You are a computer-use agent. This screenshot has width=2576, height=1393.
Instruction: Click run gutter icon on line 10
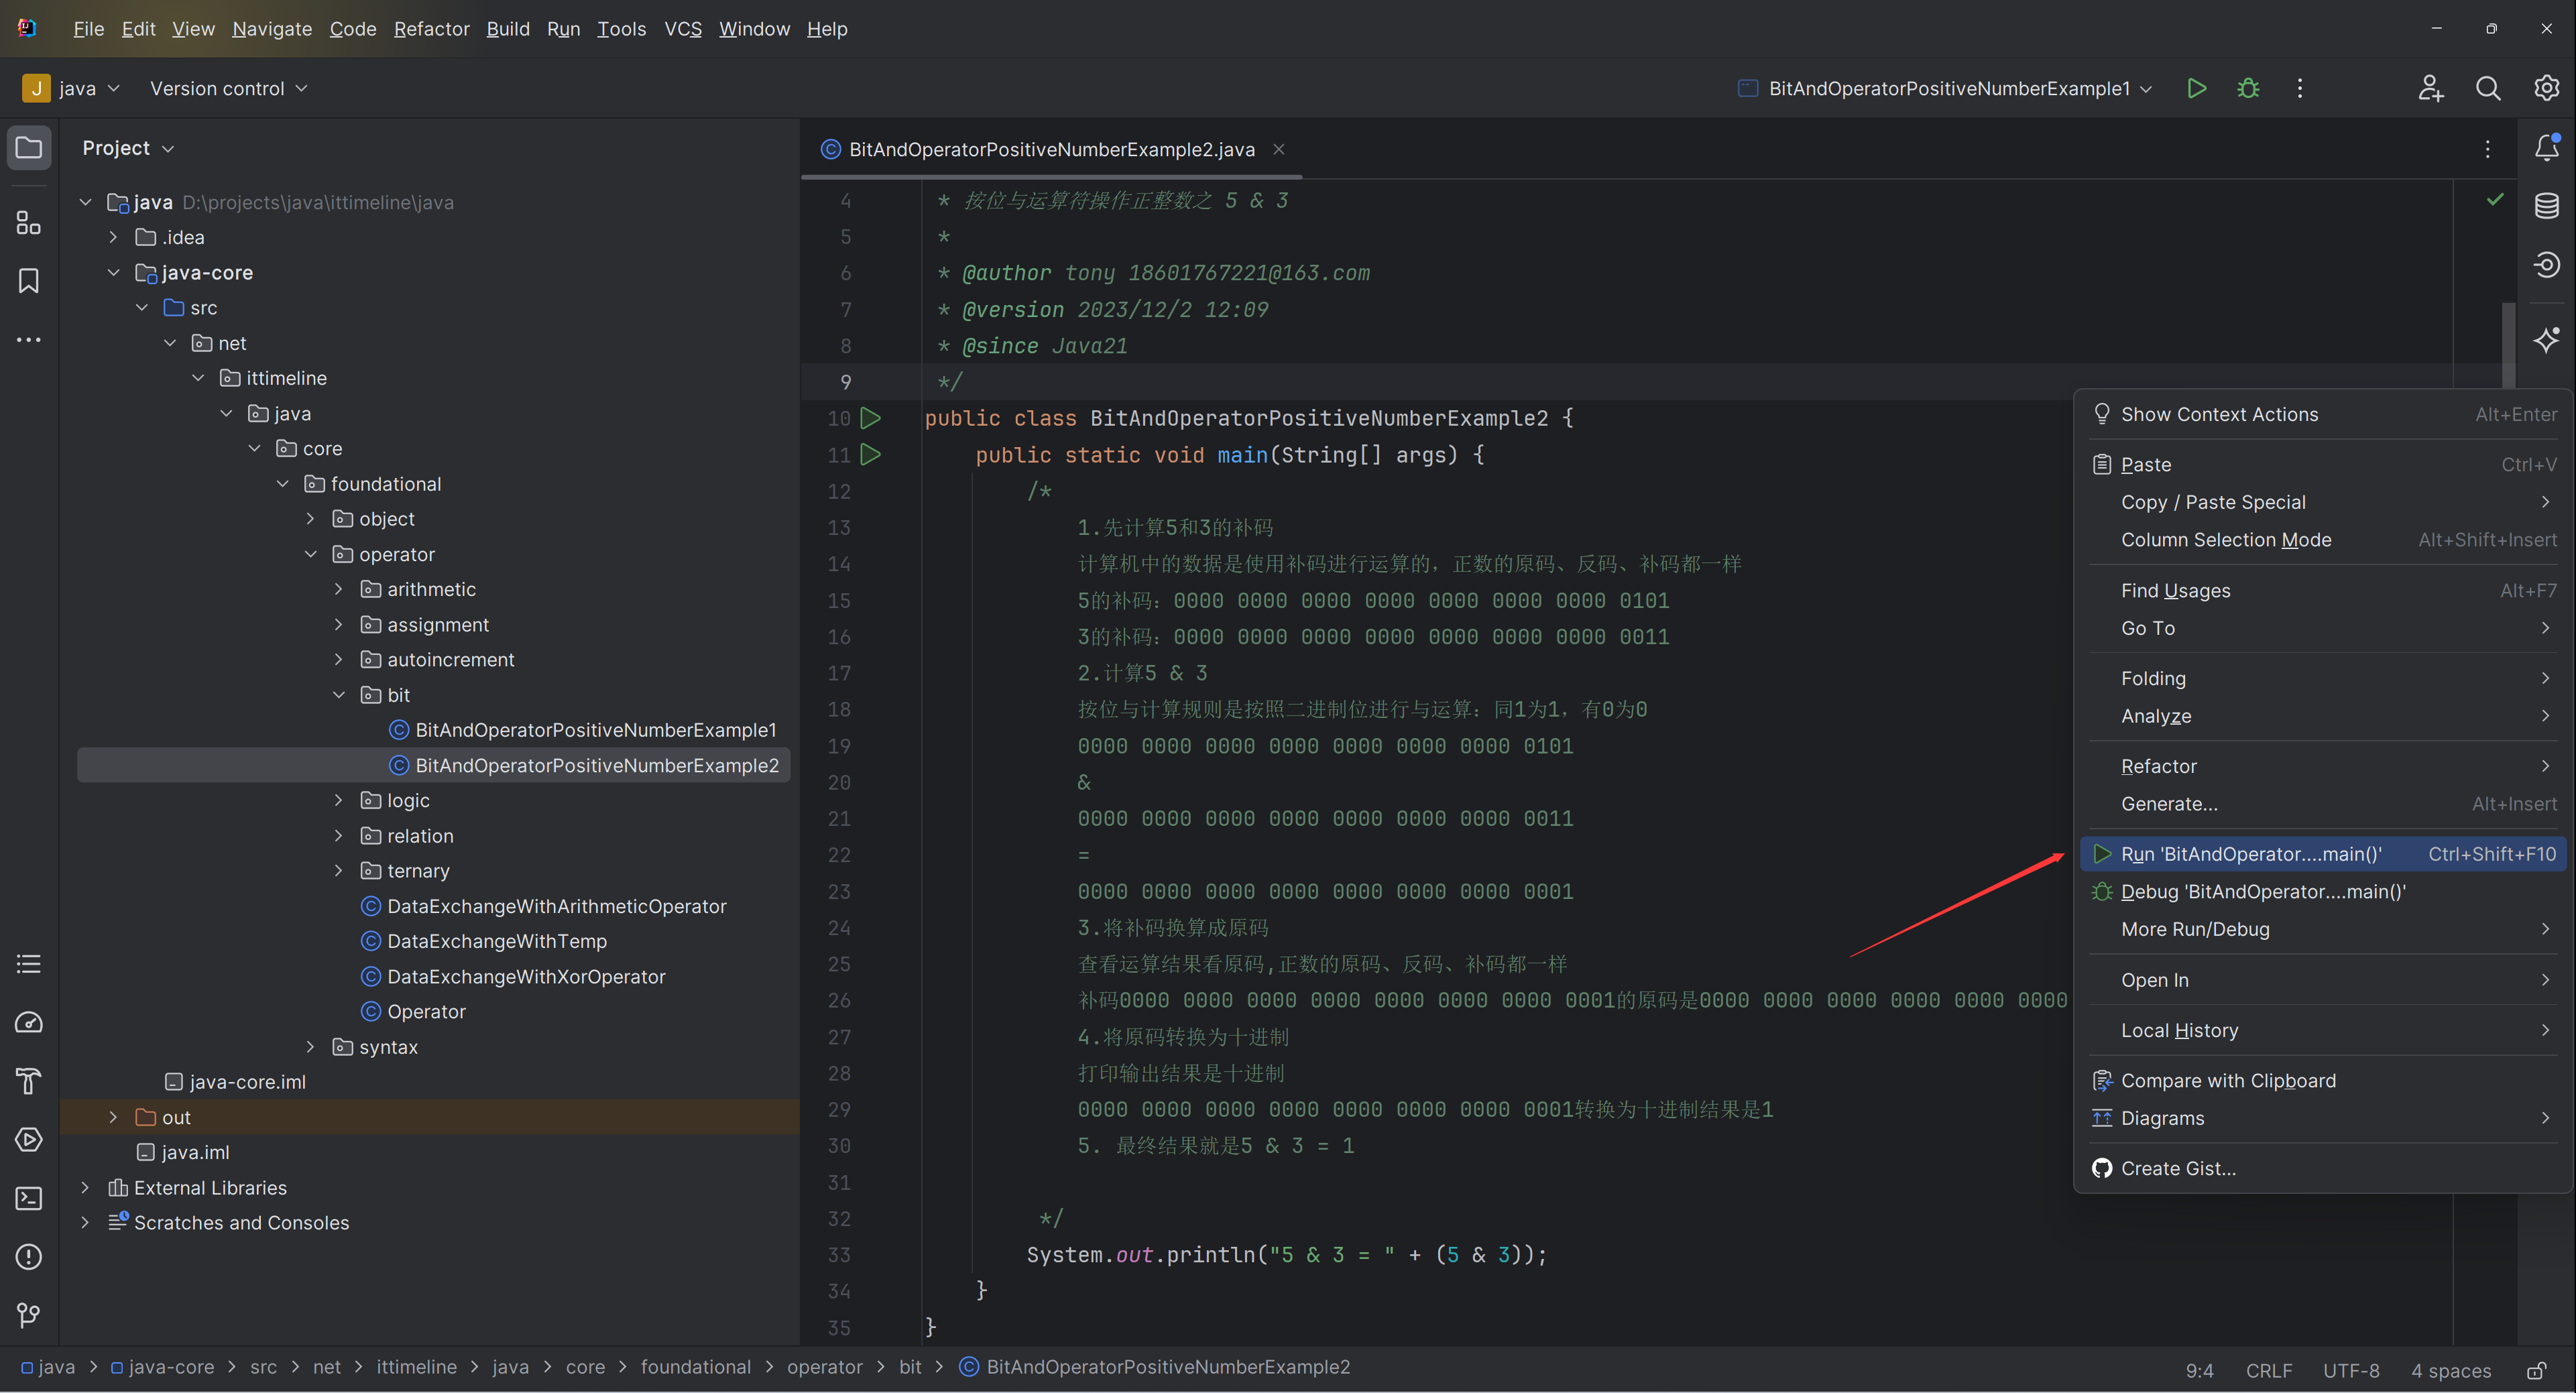coord(871,418)
